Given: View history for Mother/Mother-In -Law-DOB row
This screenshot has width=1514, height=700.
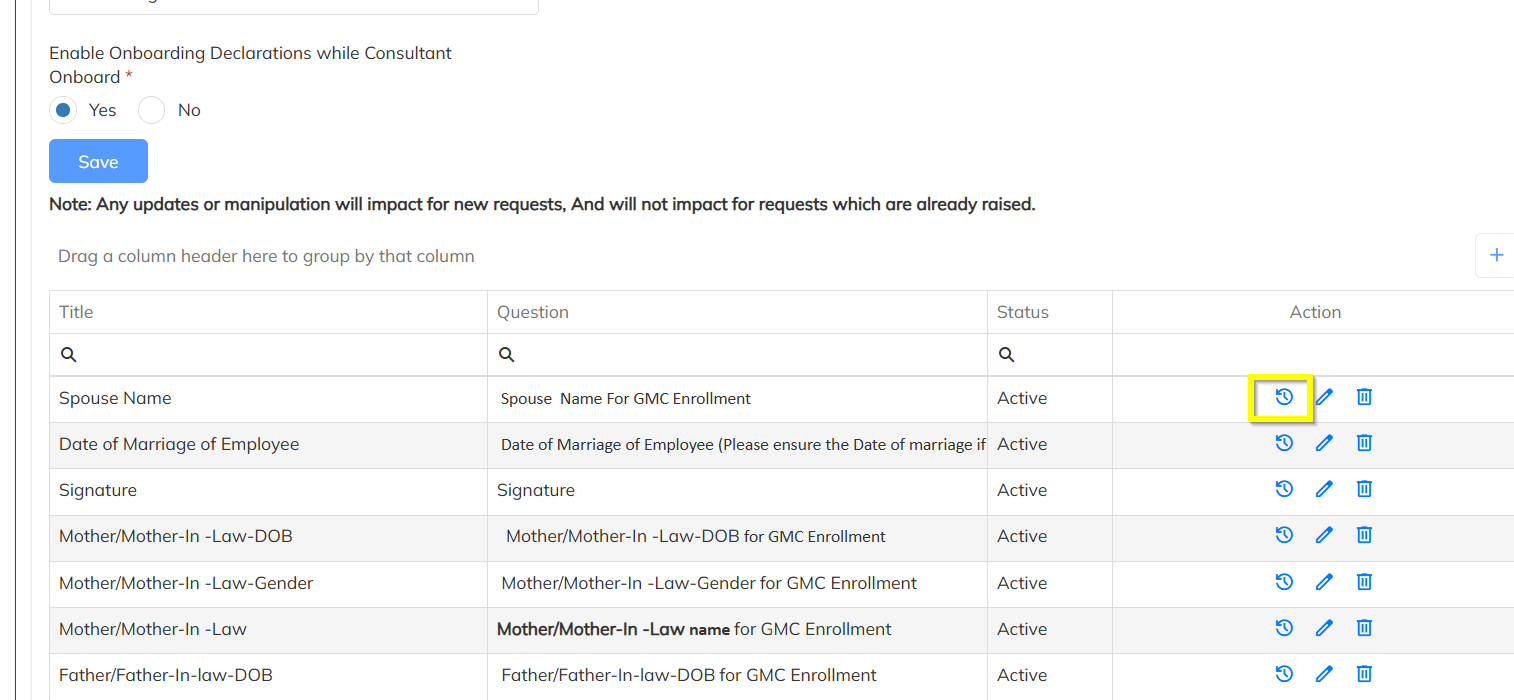Looking at the screenshot, I should pos(1284,535).
